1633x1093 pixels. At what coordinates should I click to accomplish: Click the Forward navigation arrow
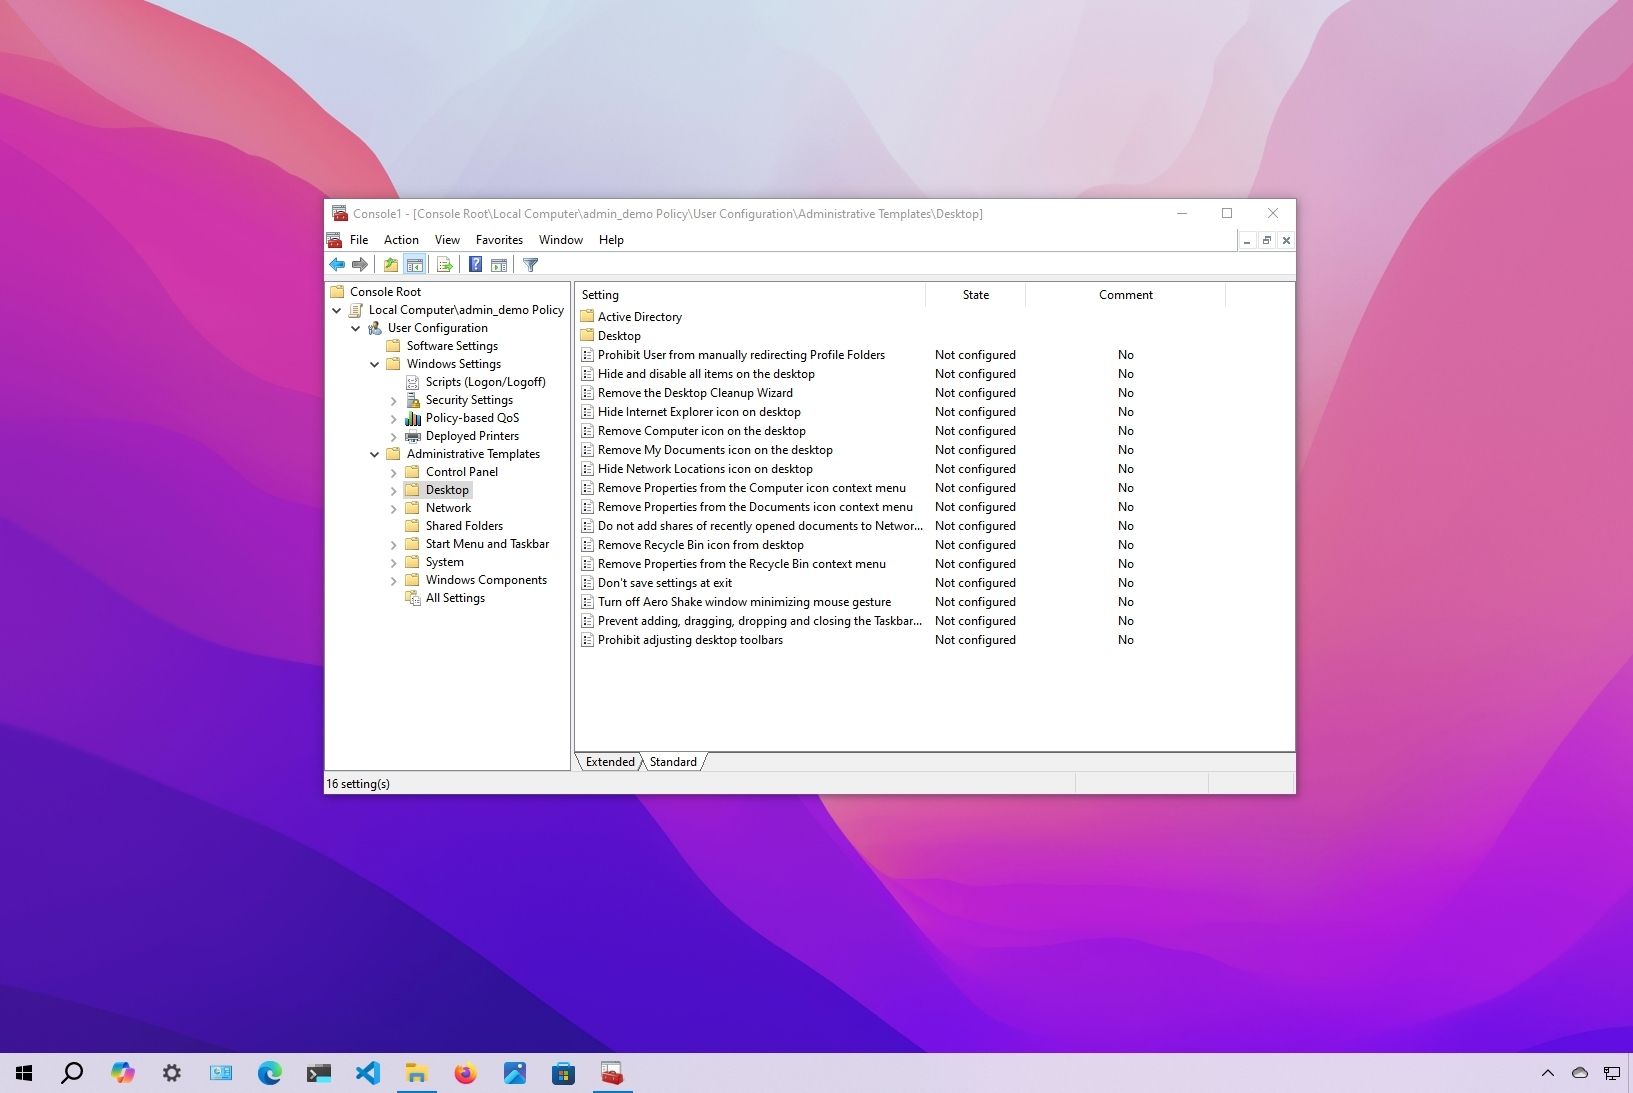360,264
